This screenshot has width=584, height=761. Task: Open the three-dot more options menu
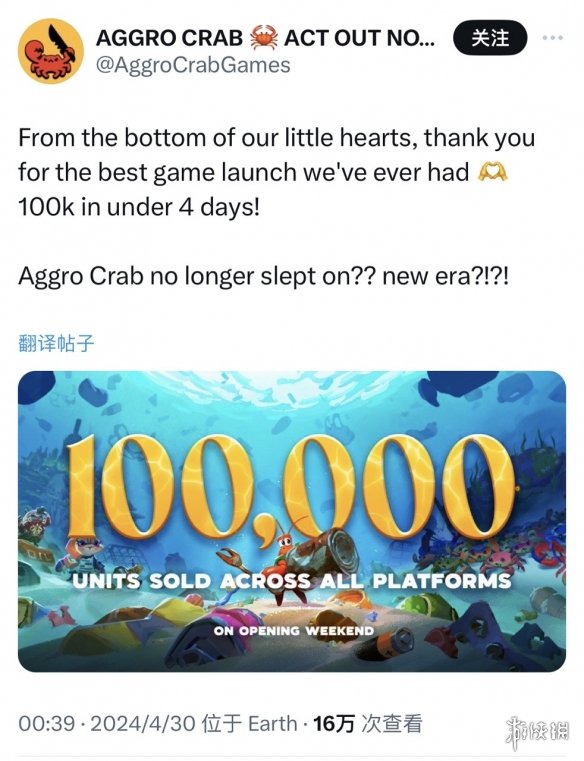pos(553,38)
